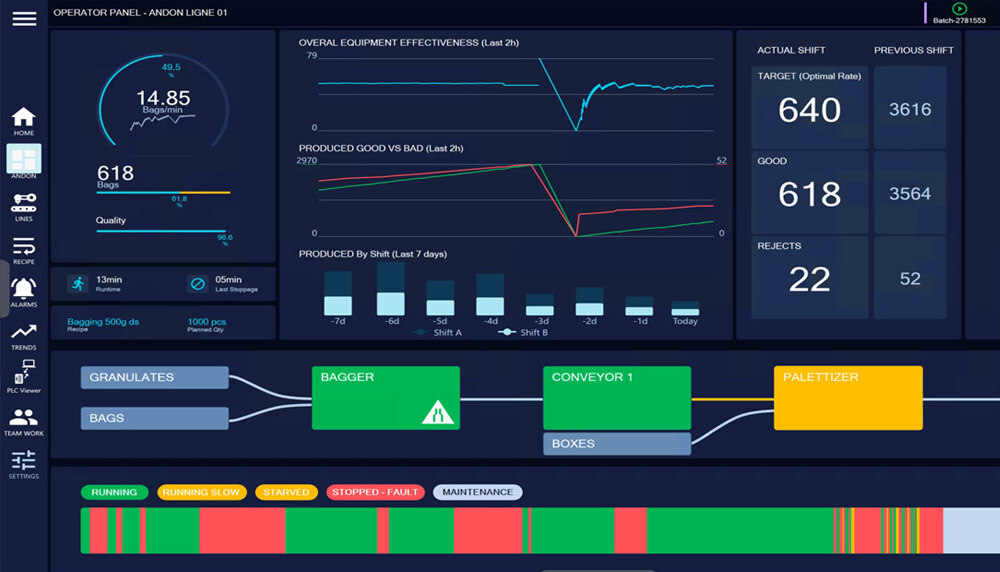Select the Bagger machine block
The image size is (1000, 572).
(385, 398)
